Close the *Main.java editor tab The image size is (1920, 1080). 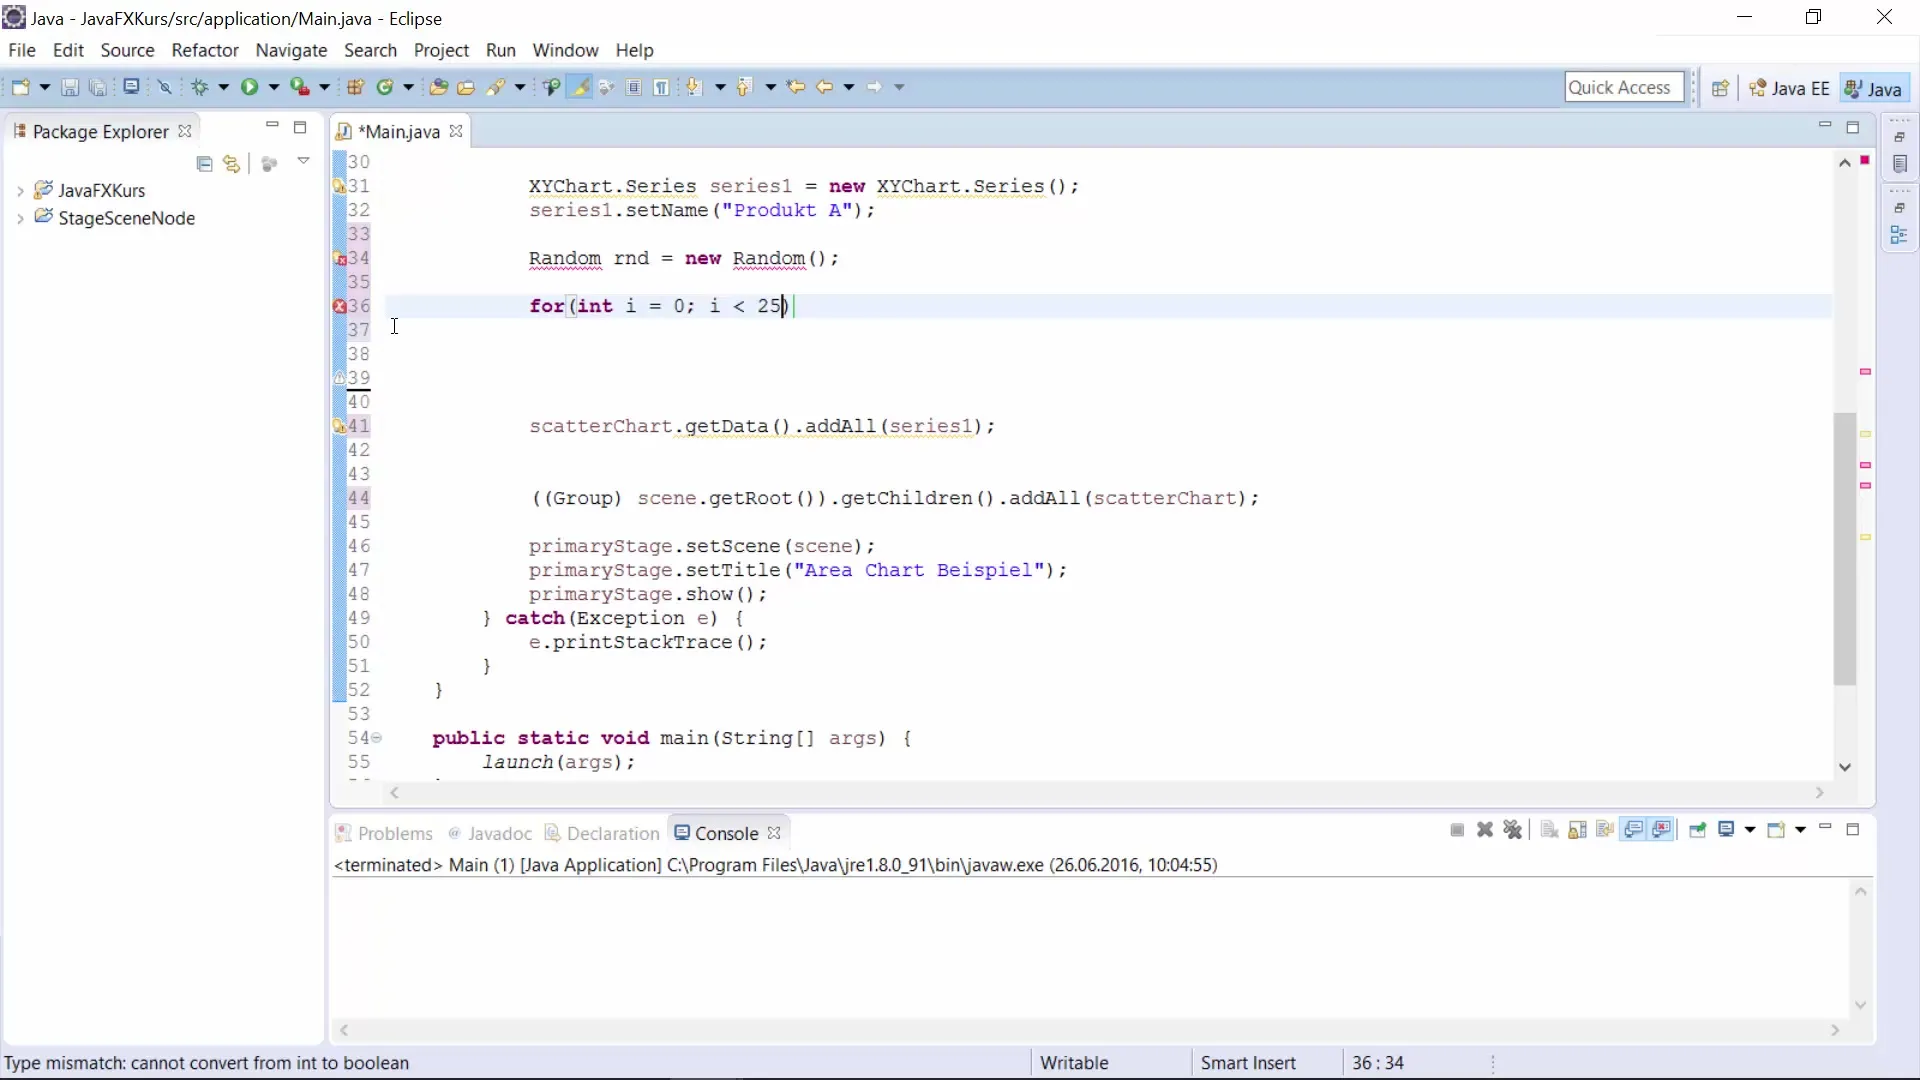(456, 131)
